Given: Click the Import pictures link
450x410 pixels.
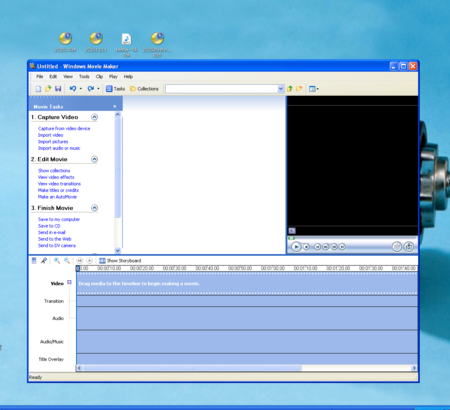Looking at the screenshot, I should pos(53,142).
